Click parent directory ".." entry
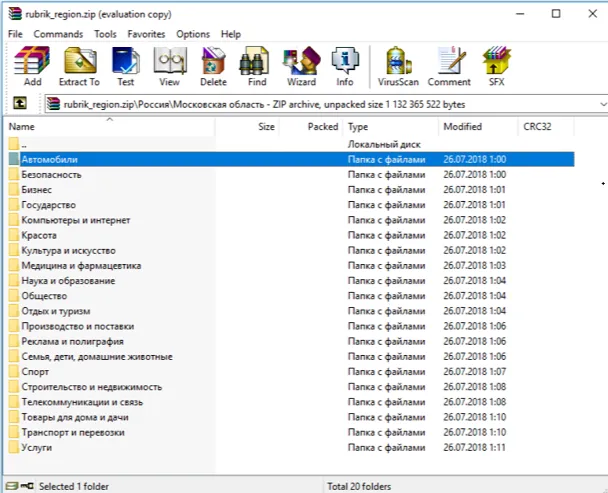The width and height of the screenshot is (608, 493). [24, 145]
